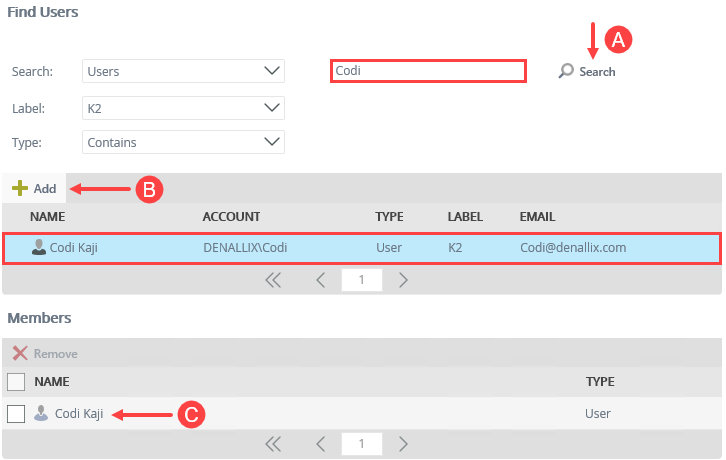This screenshot has width=726, height=460.
Task: Click the magnifier Search icon
Action: pyautogui.click(x=567, y=71)
